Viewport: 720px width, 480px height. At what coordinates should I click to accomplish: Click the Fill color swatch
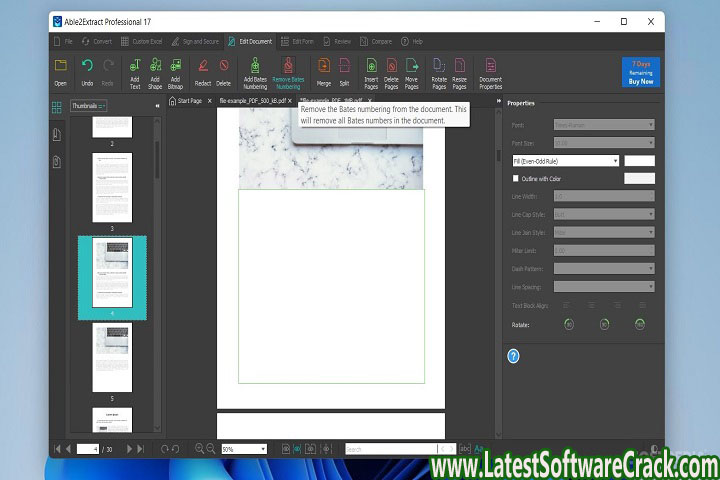click(639, 160)
